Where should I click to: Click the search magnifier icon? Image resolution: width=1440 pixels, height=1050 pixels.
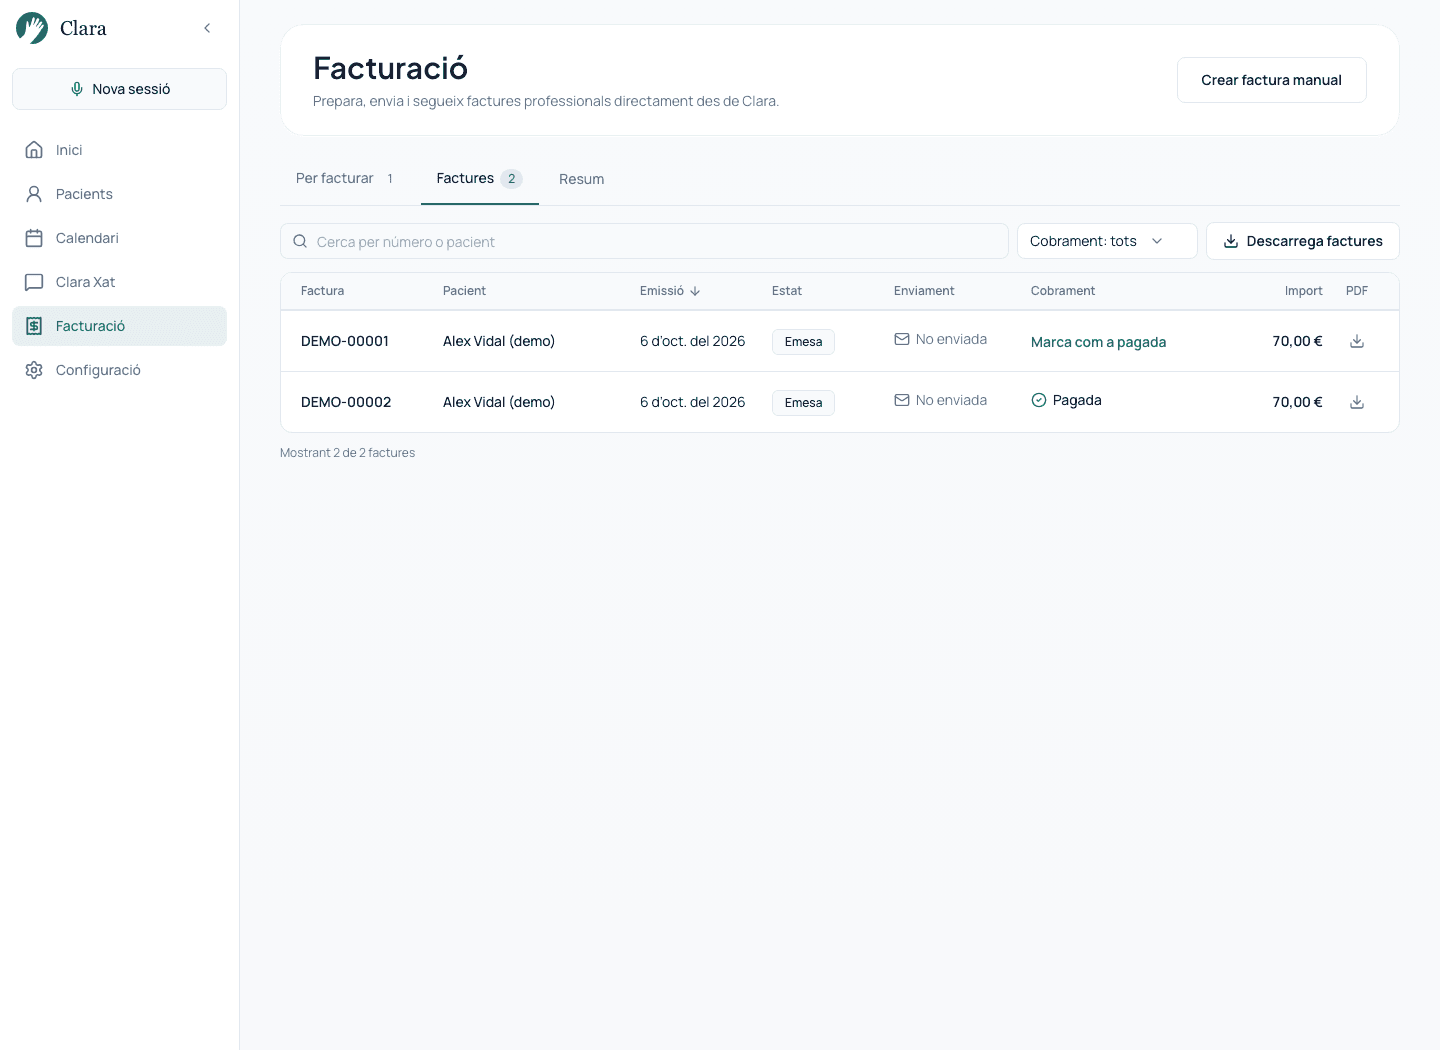[300, 241]
